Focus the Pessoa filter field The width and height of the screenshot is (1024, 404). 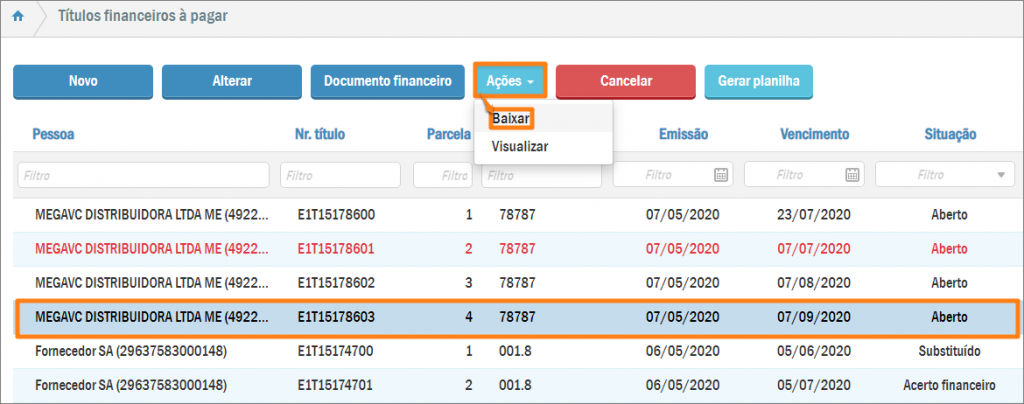[x=143, y=175]
